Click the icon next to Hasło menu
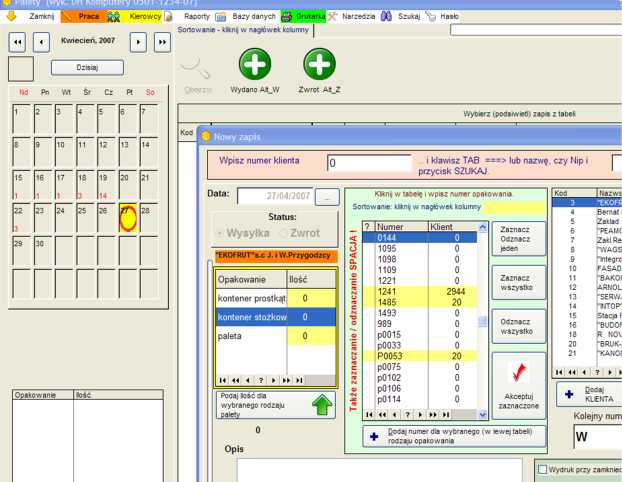This screenshot has width=622, height=482. (430, 16)
